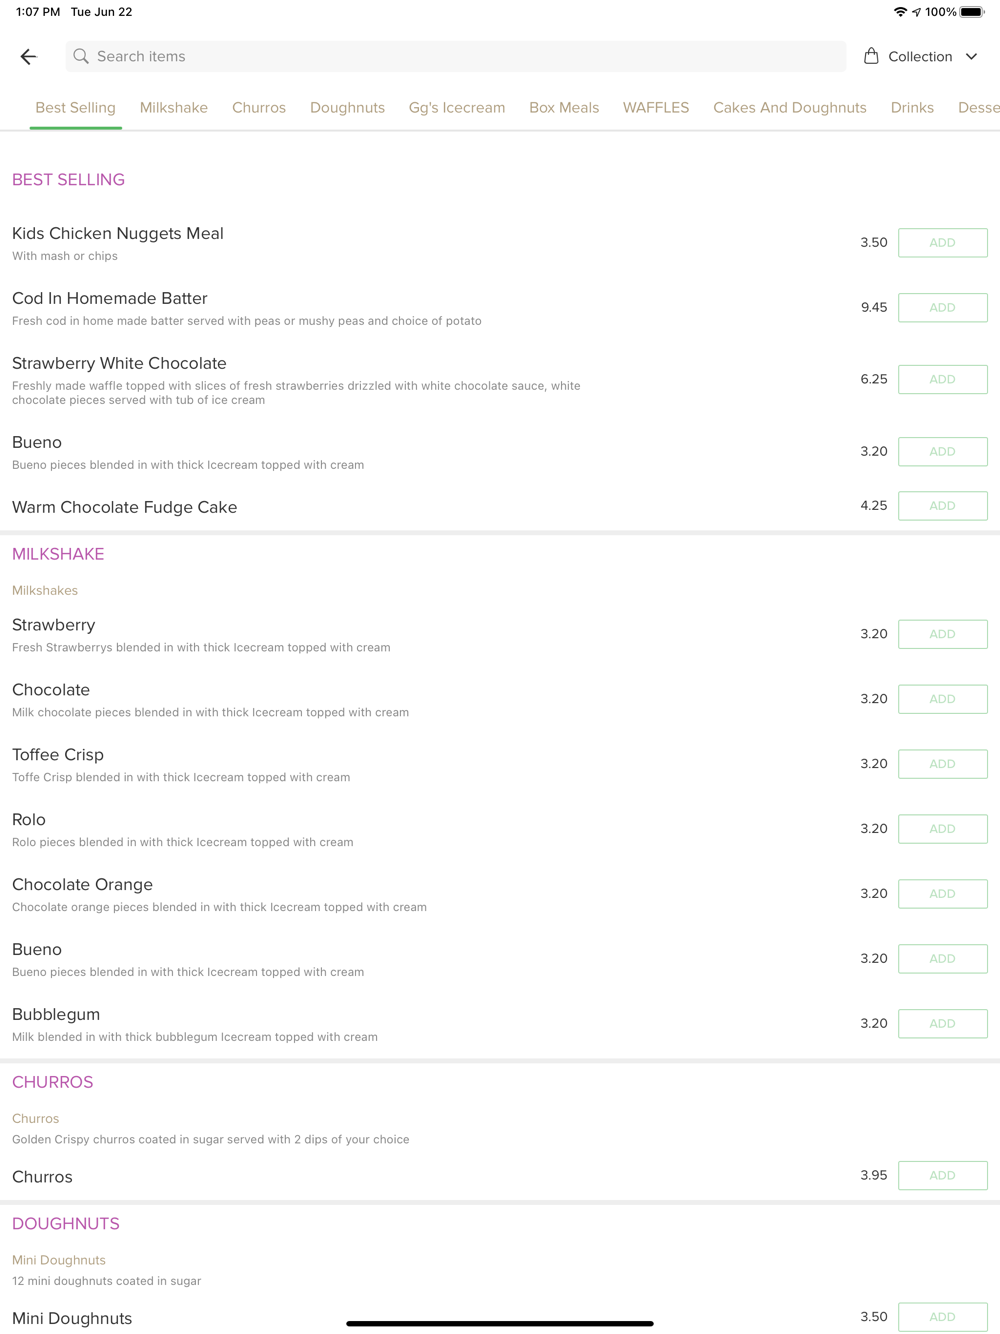Add Kids Chicken Nuggets Meal
1000x1334 pixels.
(x=942, y=243)
